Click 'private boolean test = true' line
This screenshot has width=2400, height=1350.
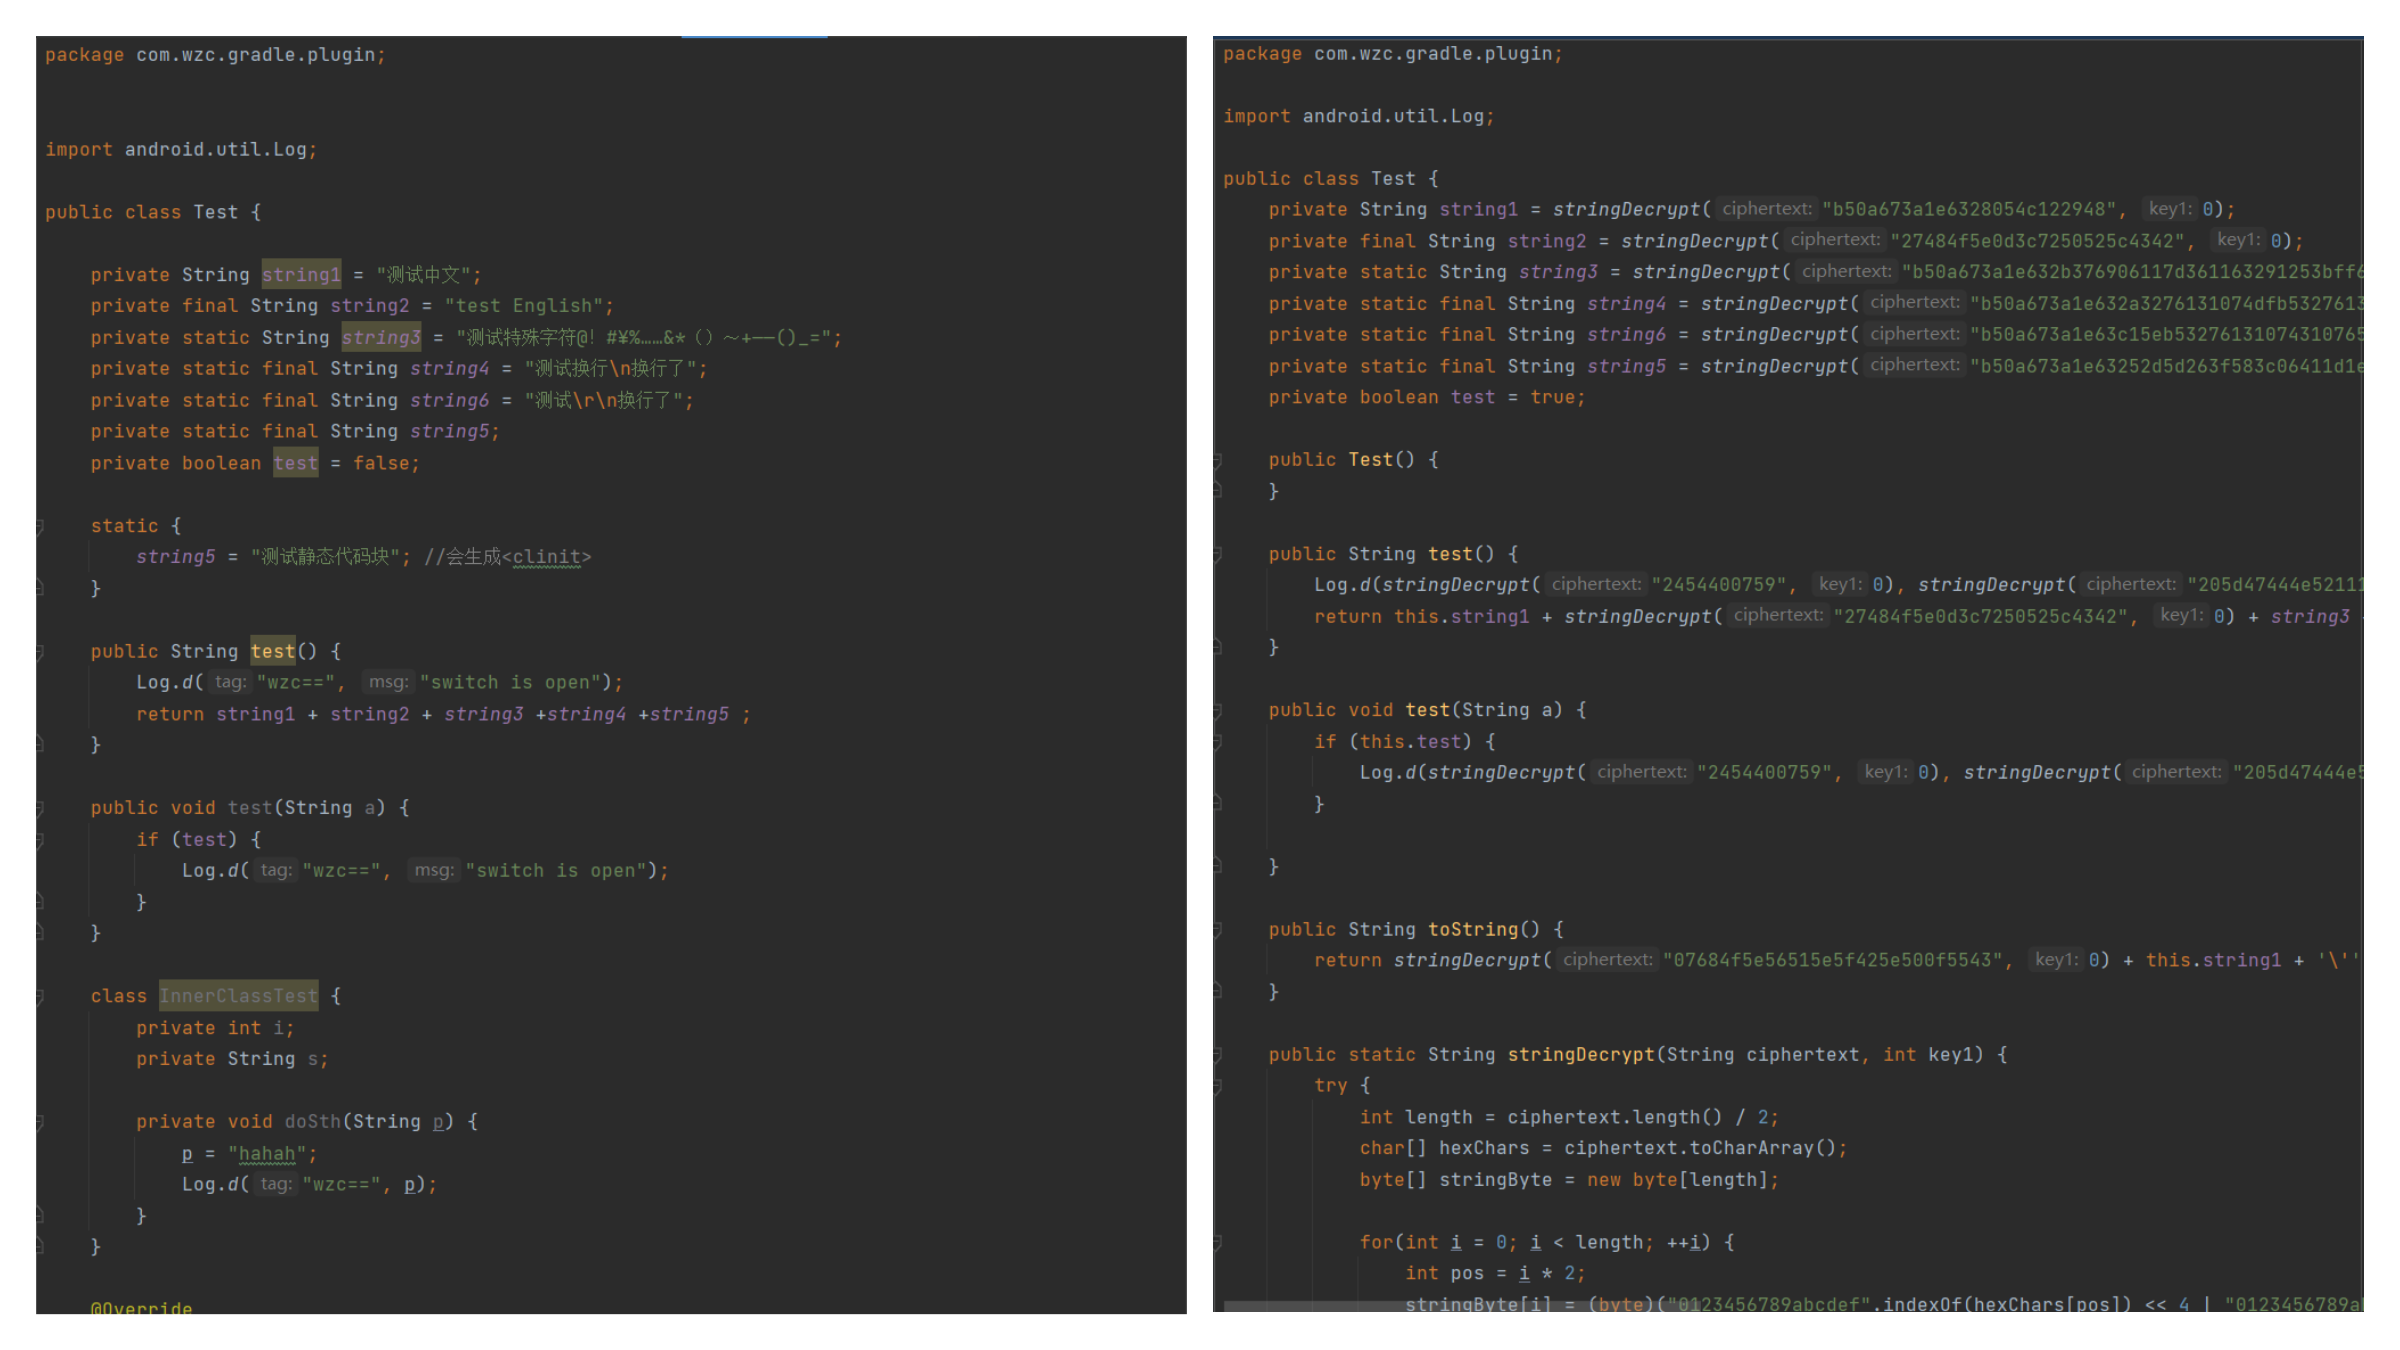pyautogui.click(x=1426, y=398)
